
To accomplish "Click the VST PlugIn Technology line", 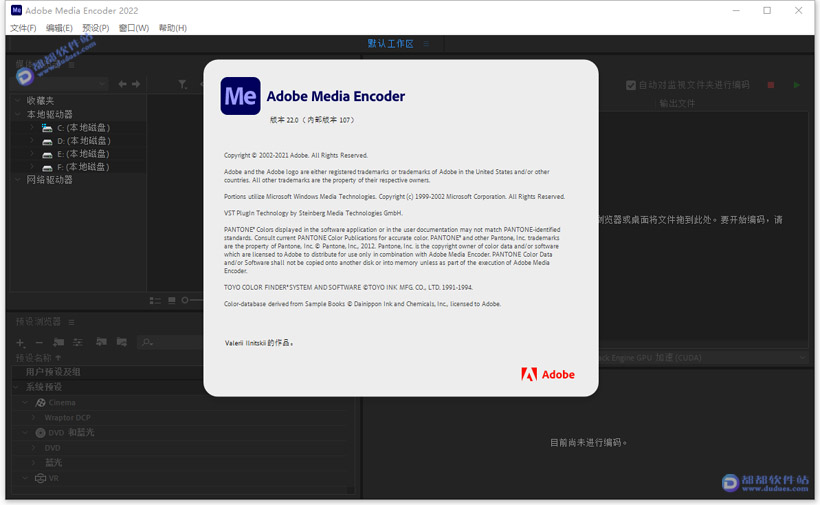I will [313, 213].
